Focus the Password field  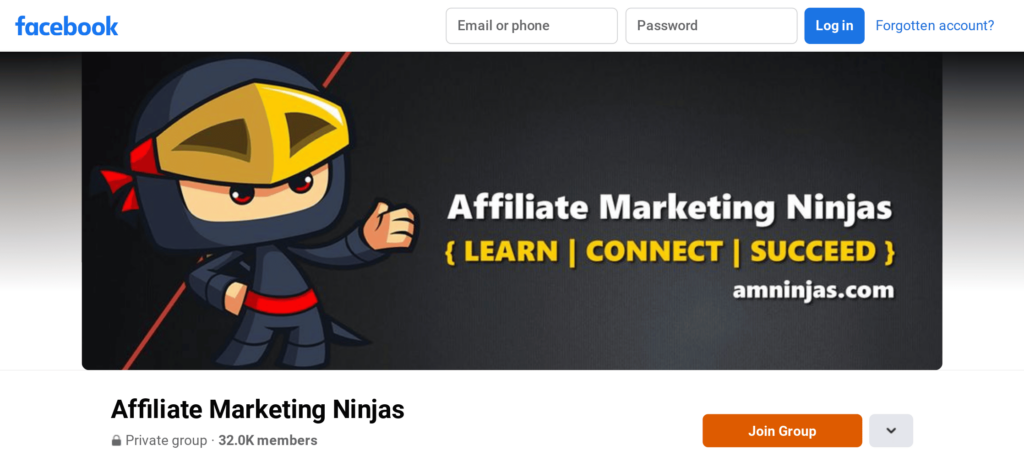tap(711, 26)
